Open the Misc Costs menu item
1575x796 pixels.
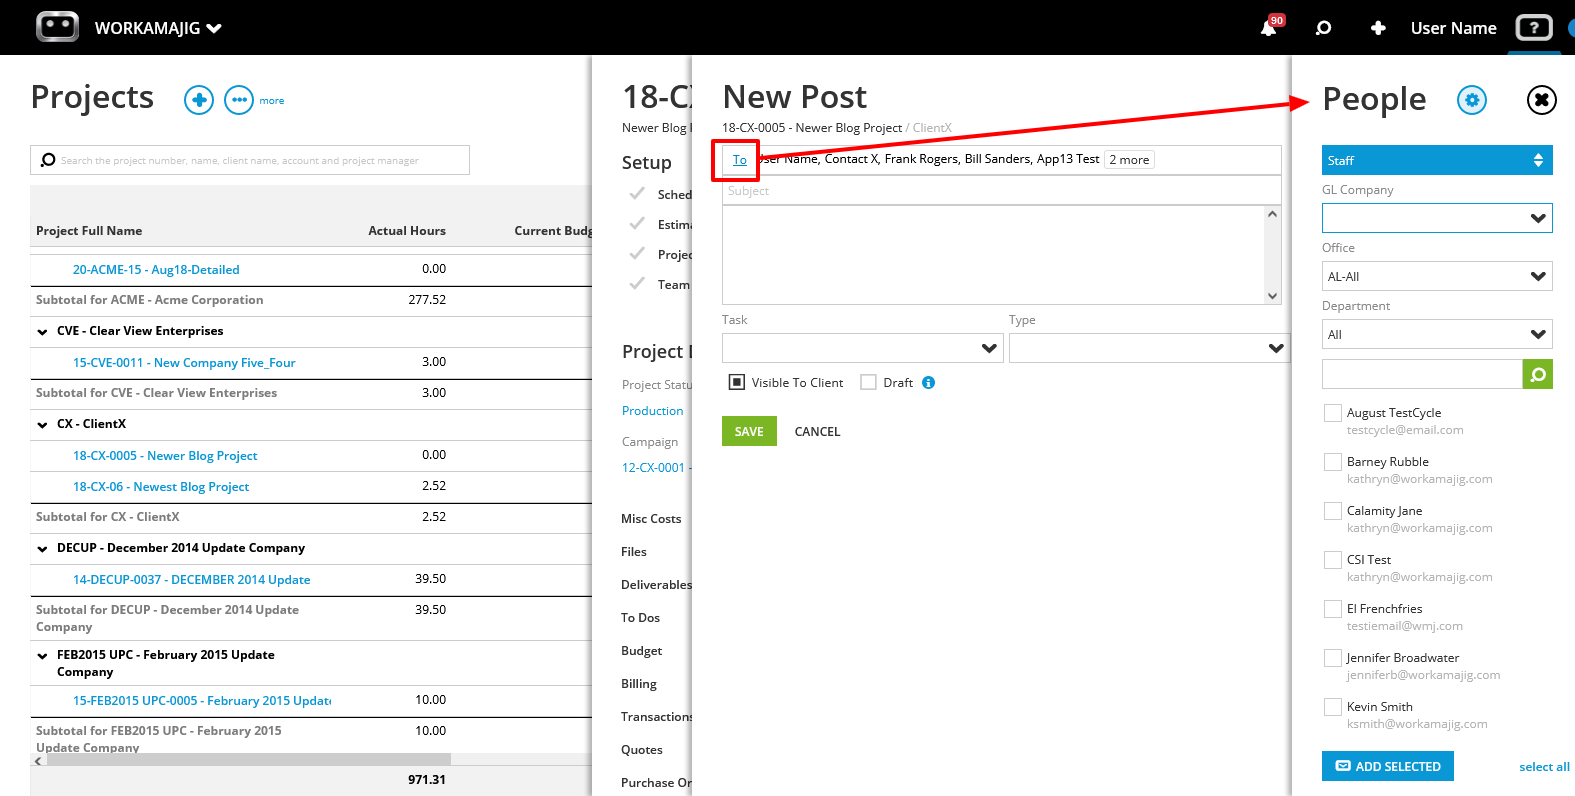(x=651, y=519)
